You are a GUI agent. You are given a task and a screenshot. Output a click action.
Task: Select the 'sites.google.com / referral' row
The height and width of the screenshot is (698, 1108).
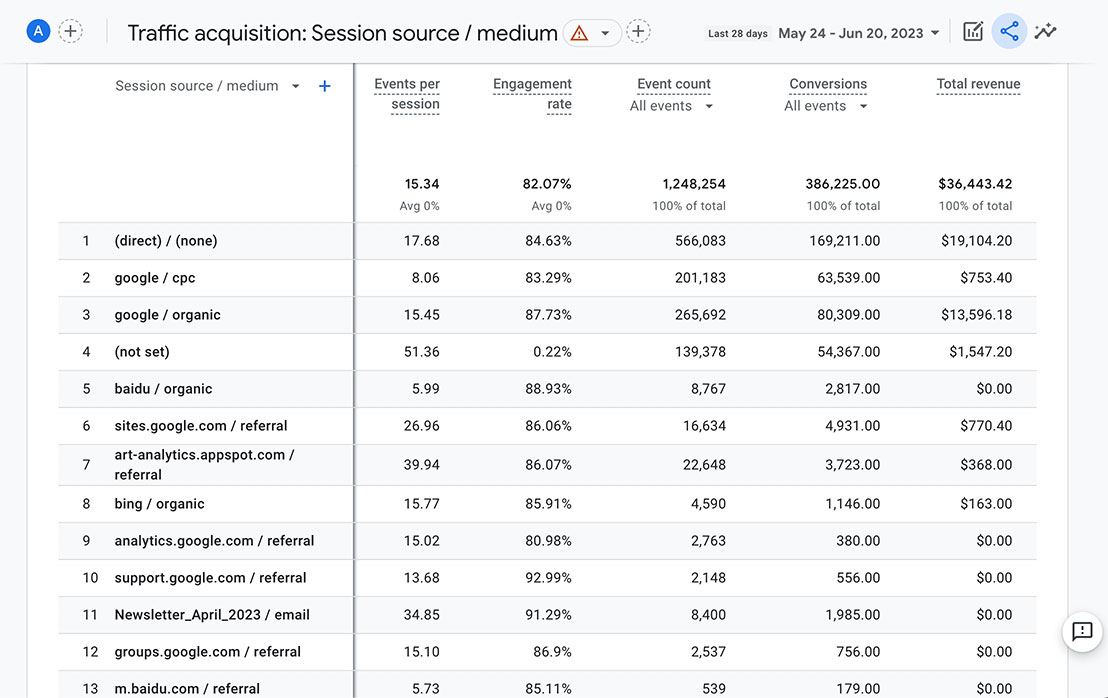point(547,426)
